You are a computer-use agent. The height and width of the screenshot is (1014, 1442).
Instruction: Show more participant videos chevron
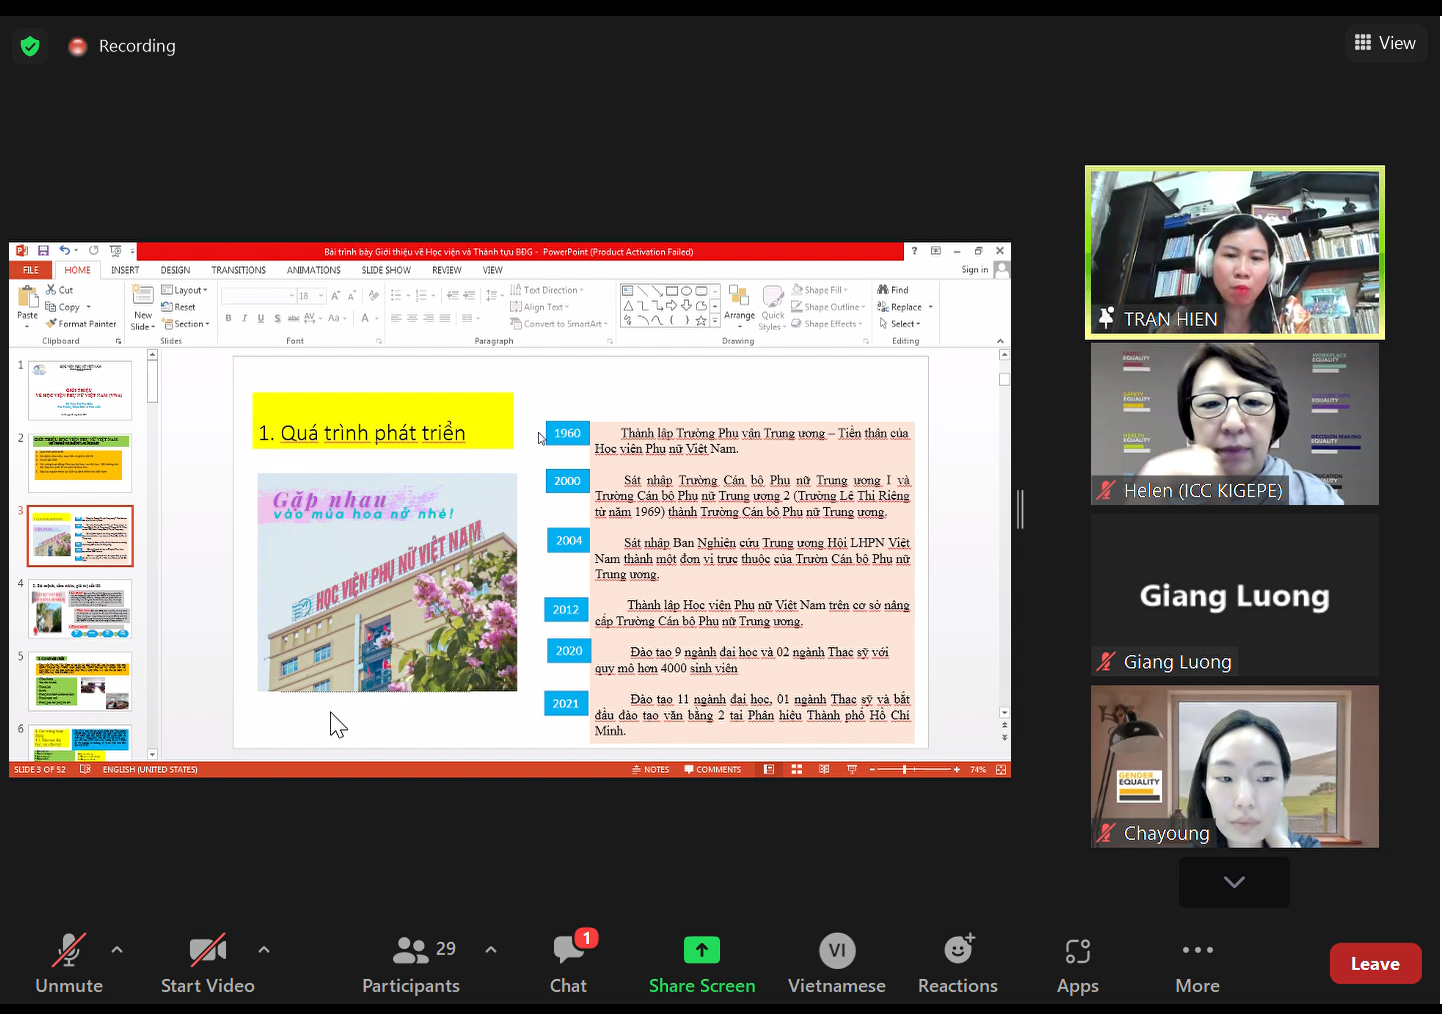pyautogui.click(x=1234, y=882)
